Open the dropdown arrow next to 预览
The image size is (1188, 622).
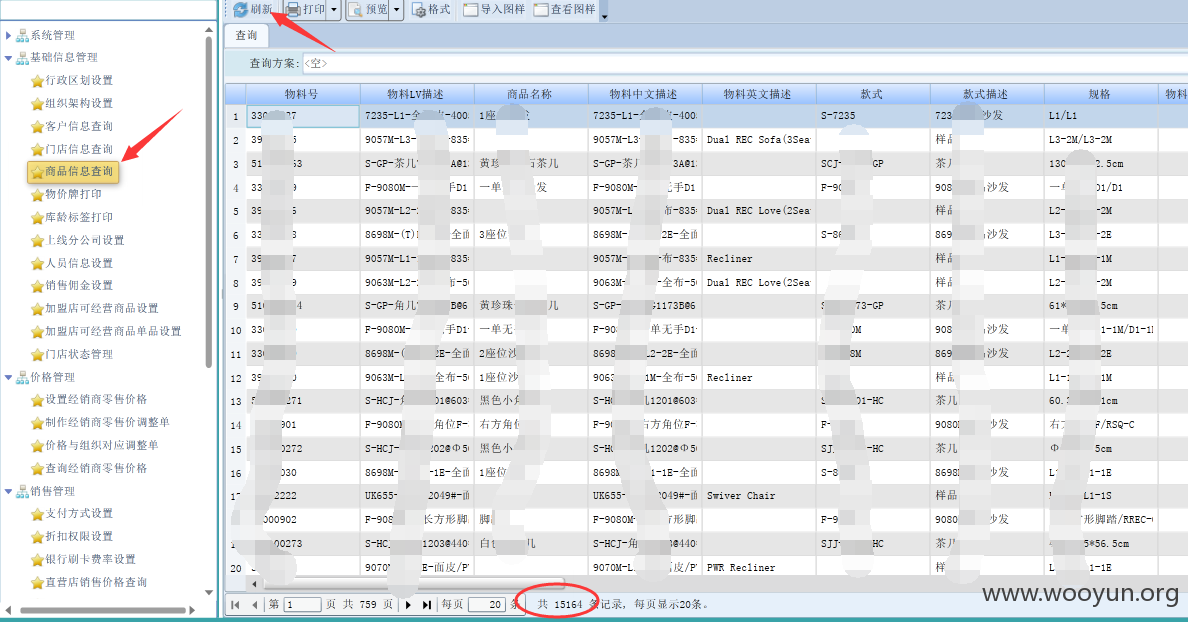tap(396, 10)
